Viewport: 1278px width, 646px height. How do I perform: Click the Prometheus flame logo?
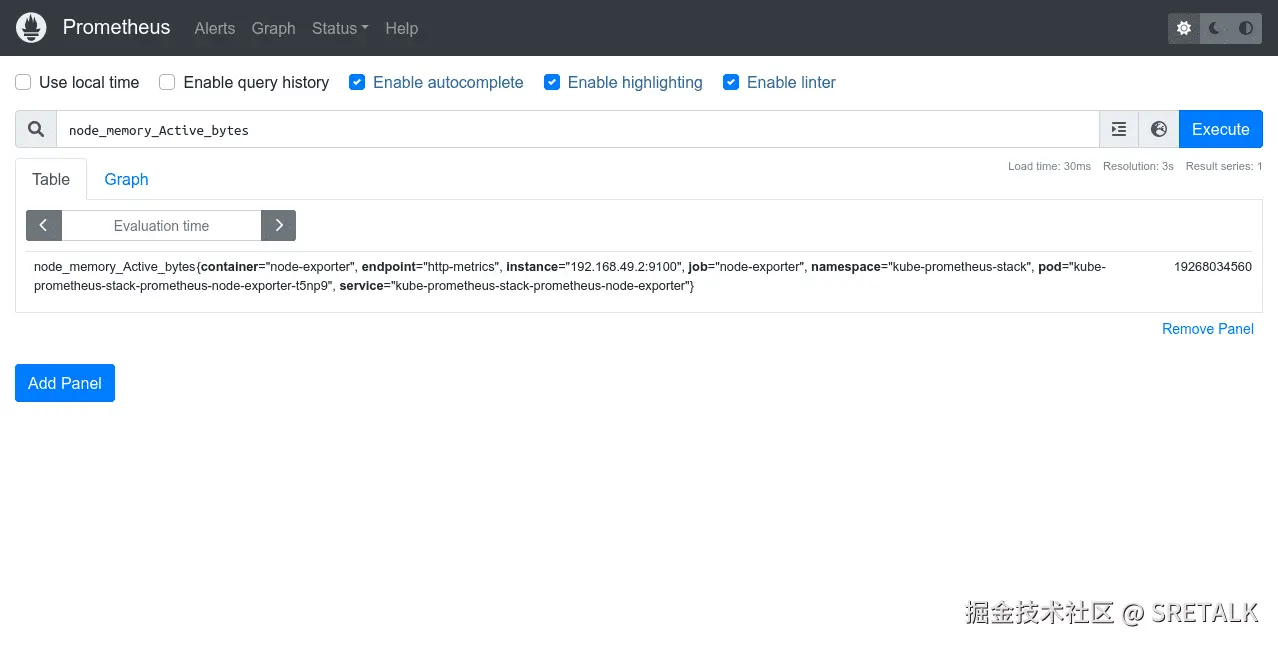[x=31, y=28]
